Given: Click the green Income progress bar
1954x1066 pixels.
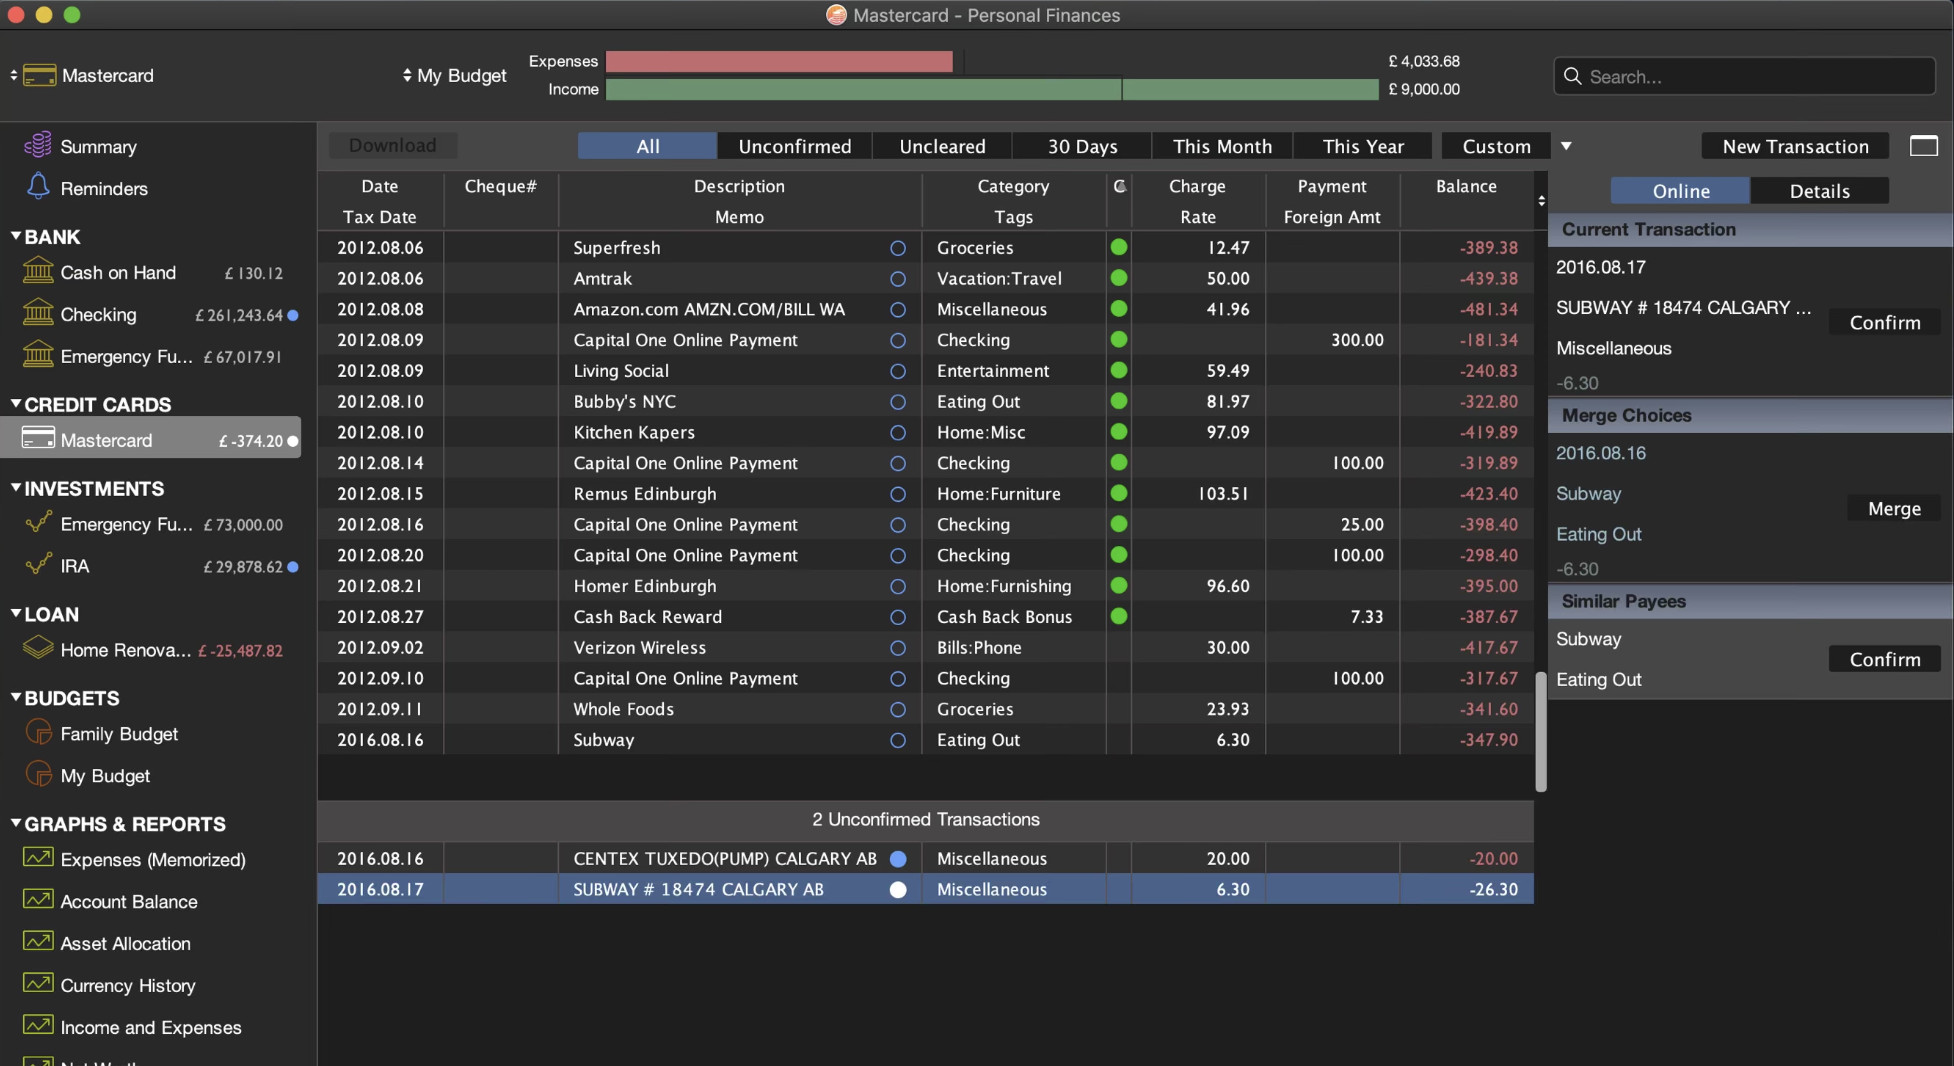Looking at the screenshot, I should coord(990,90).
